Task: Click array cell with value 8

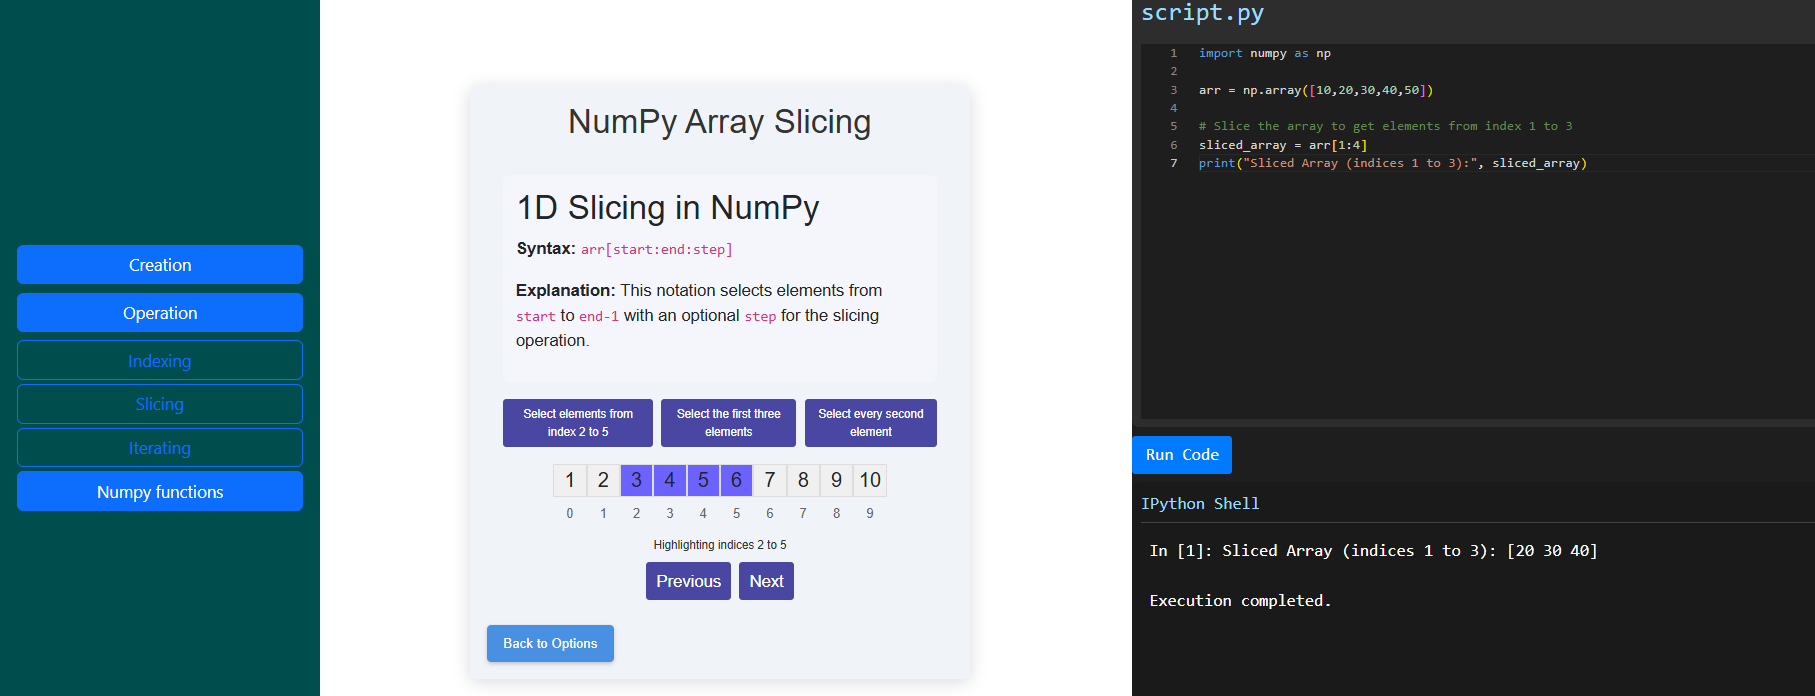Action: (x=803, y=480)
